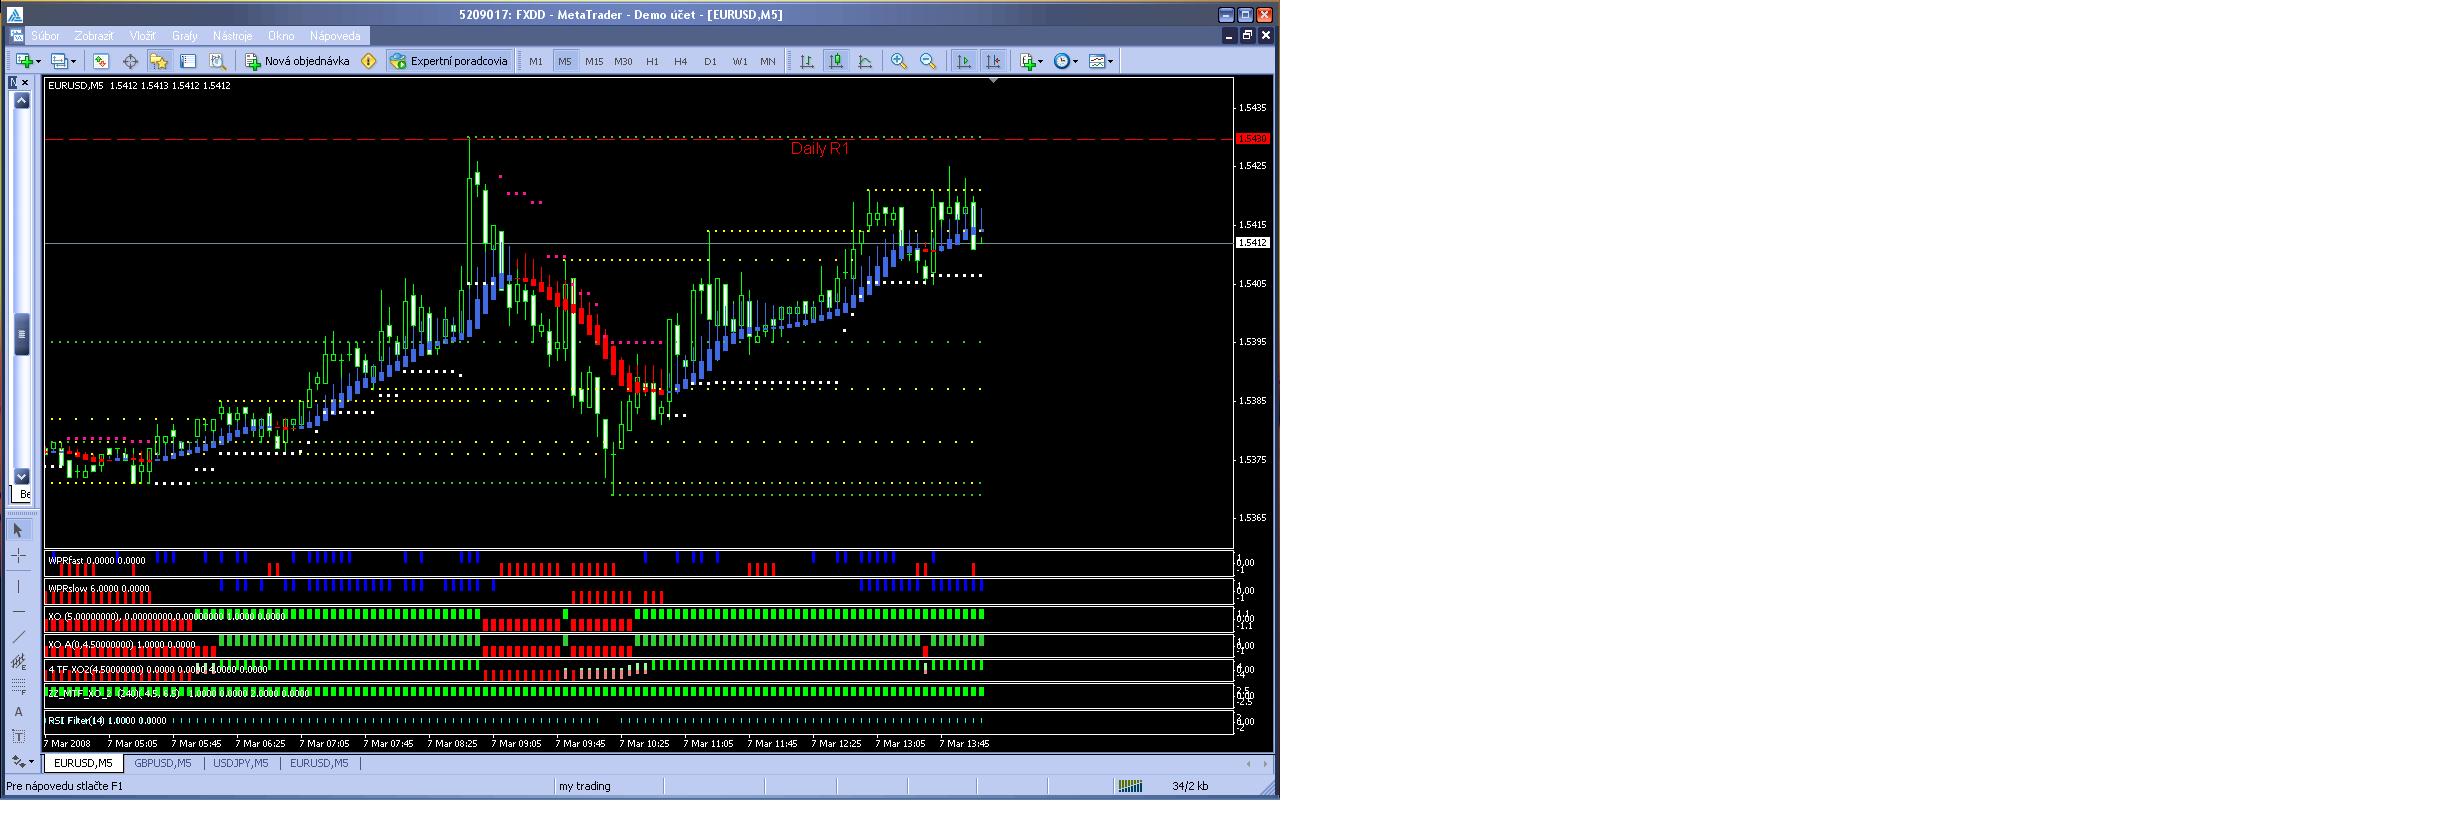
Task: Switch to bar chart display
Action: pyautogui.click(x=807, y=61)
